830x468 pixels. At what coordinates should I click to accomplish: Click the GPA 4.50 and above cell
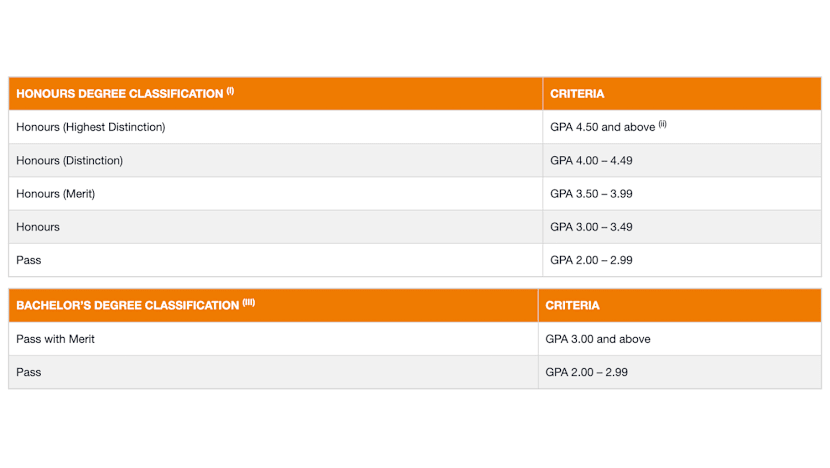pyautogui.click(x=602, y=127)
